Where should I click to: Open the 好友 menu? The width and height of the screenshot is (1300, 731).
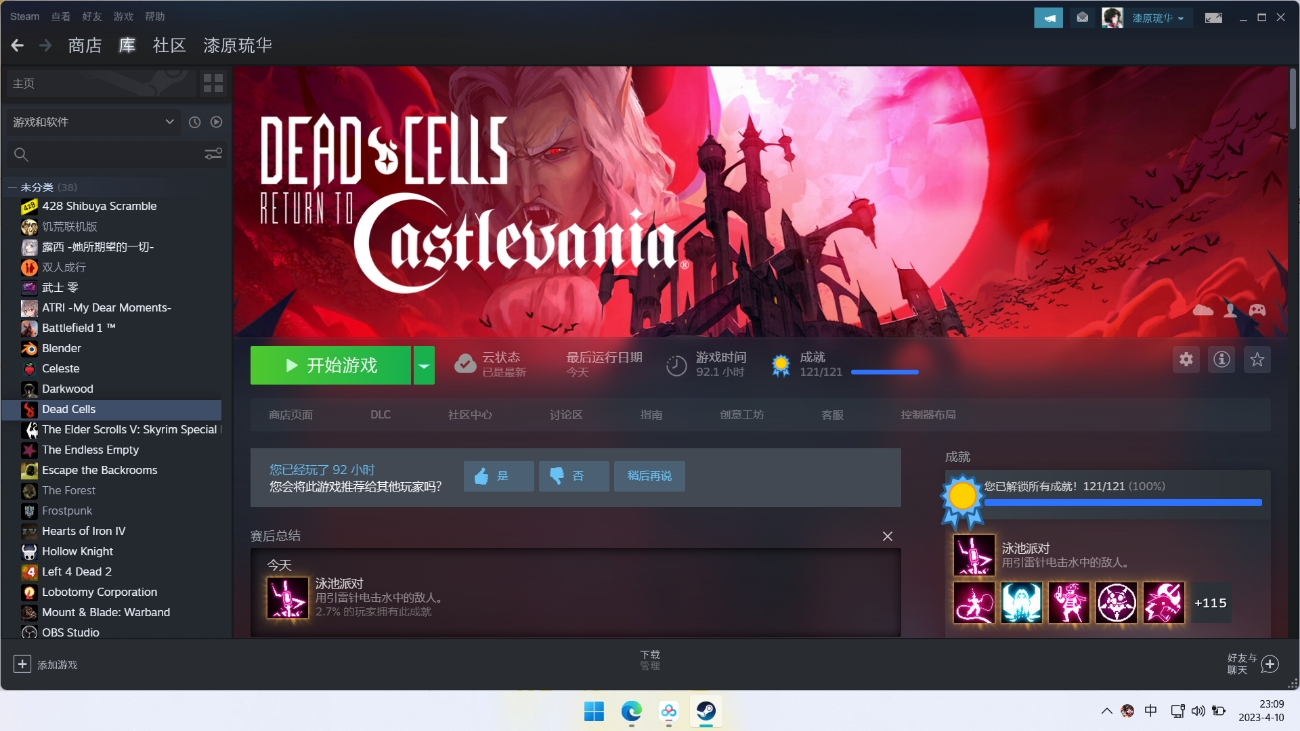pos(92,16)
